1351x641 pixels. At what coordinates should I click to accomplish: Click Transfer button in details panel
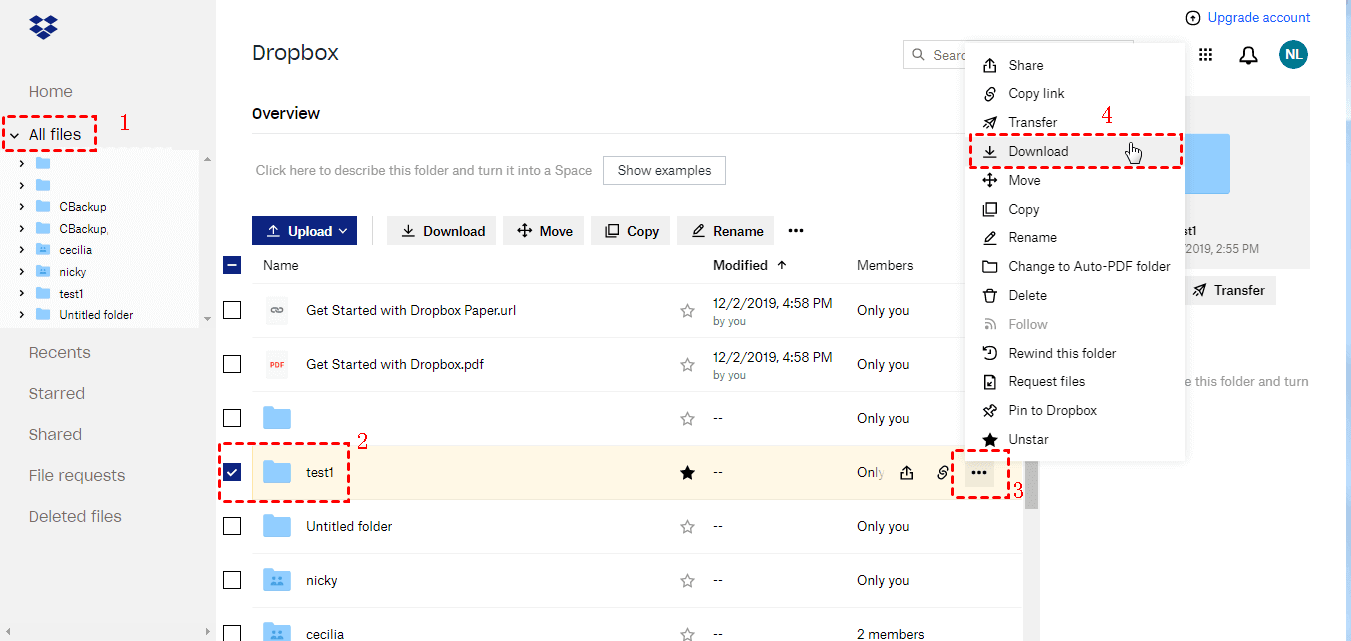click(x=1229, y=290)
